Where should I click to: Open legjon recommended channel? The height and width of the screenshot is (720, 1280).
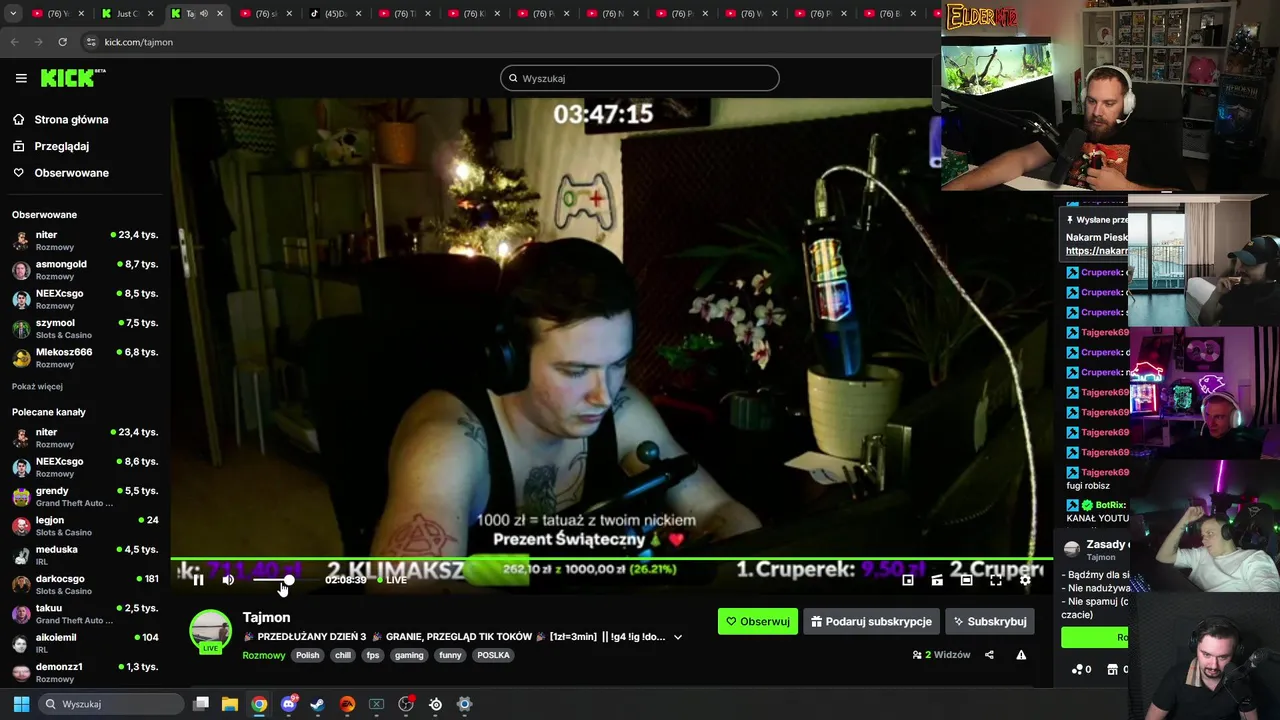(x=85, y=525)
